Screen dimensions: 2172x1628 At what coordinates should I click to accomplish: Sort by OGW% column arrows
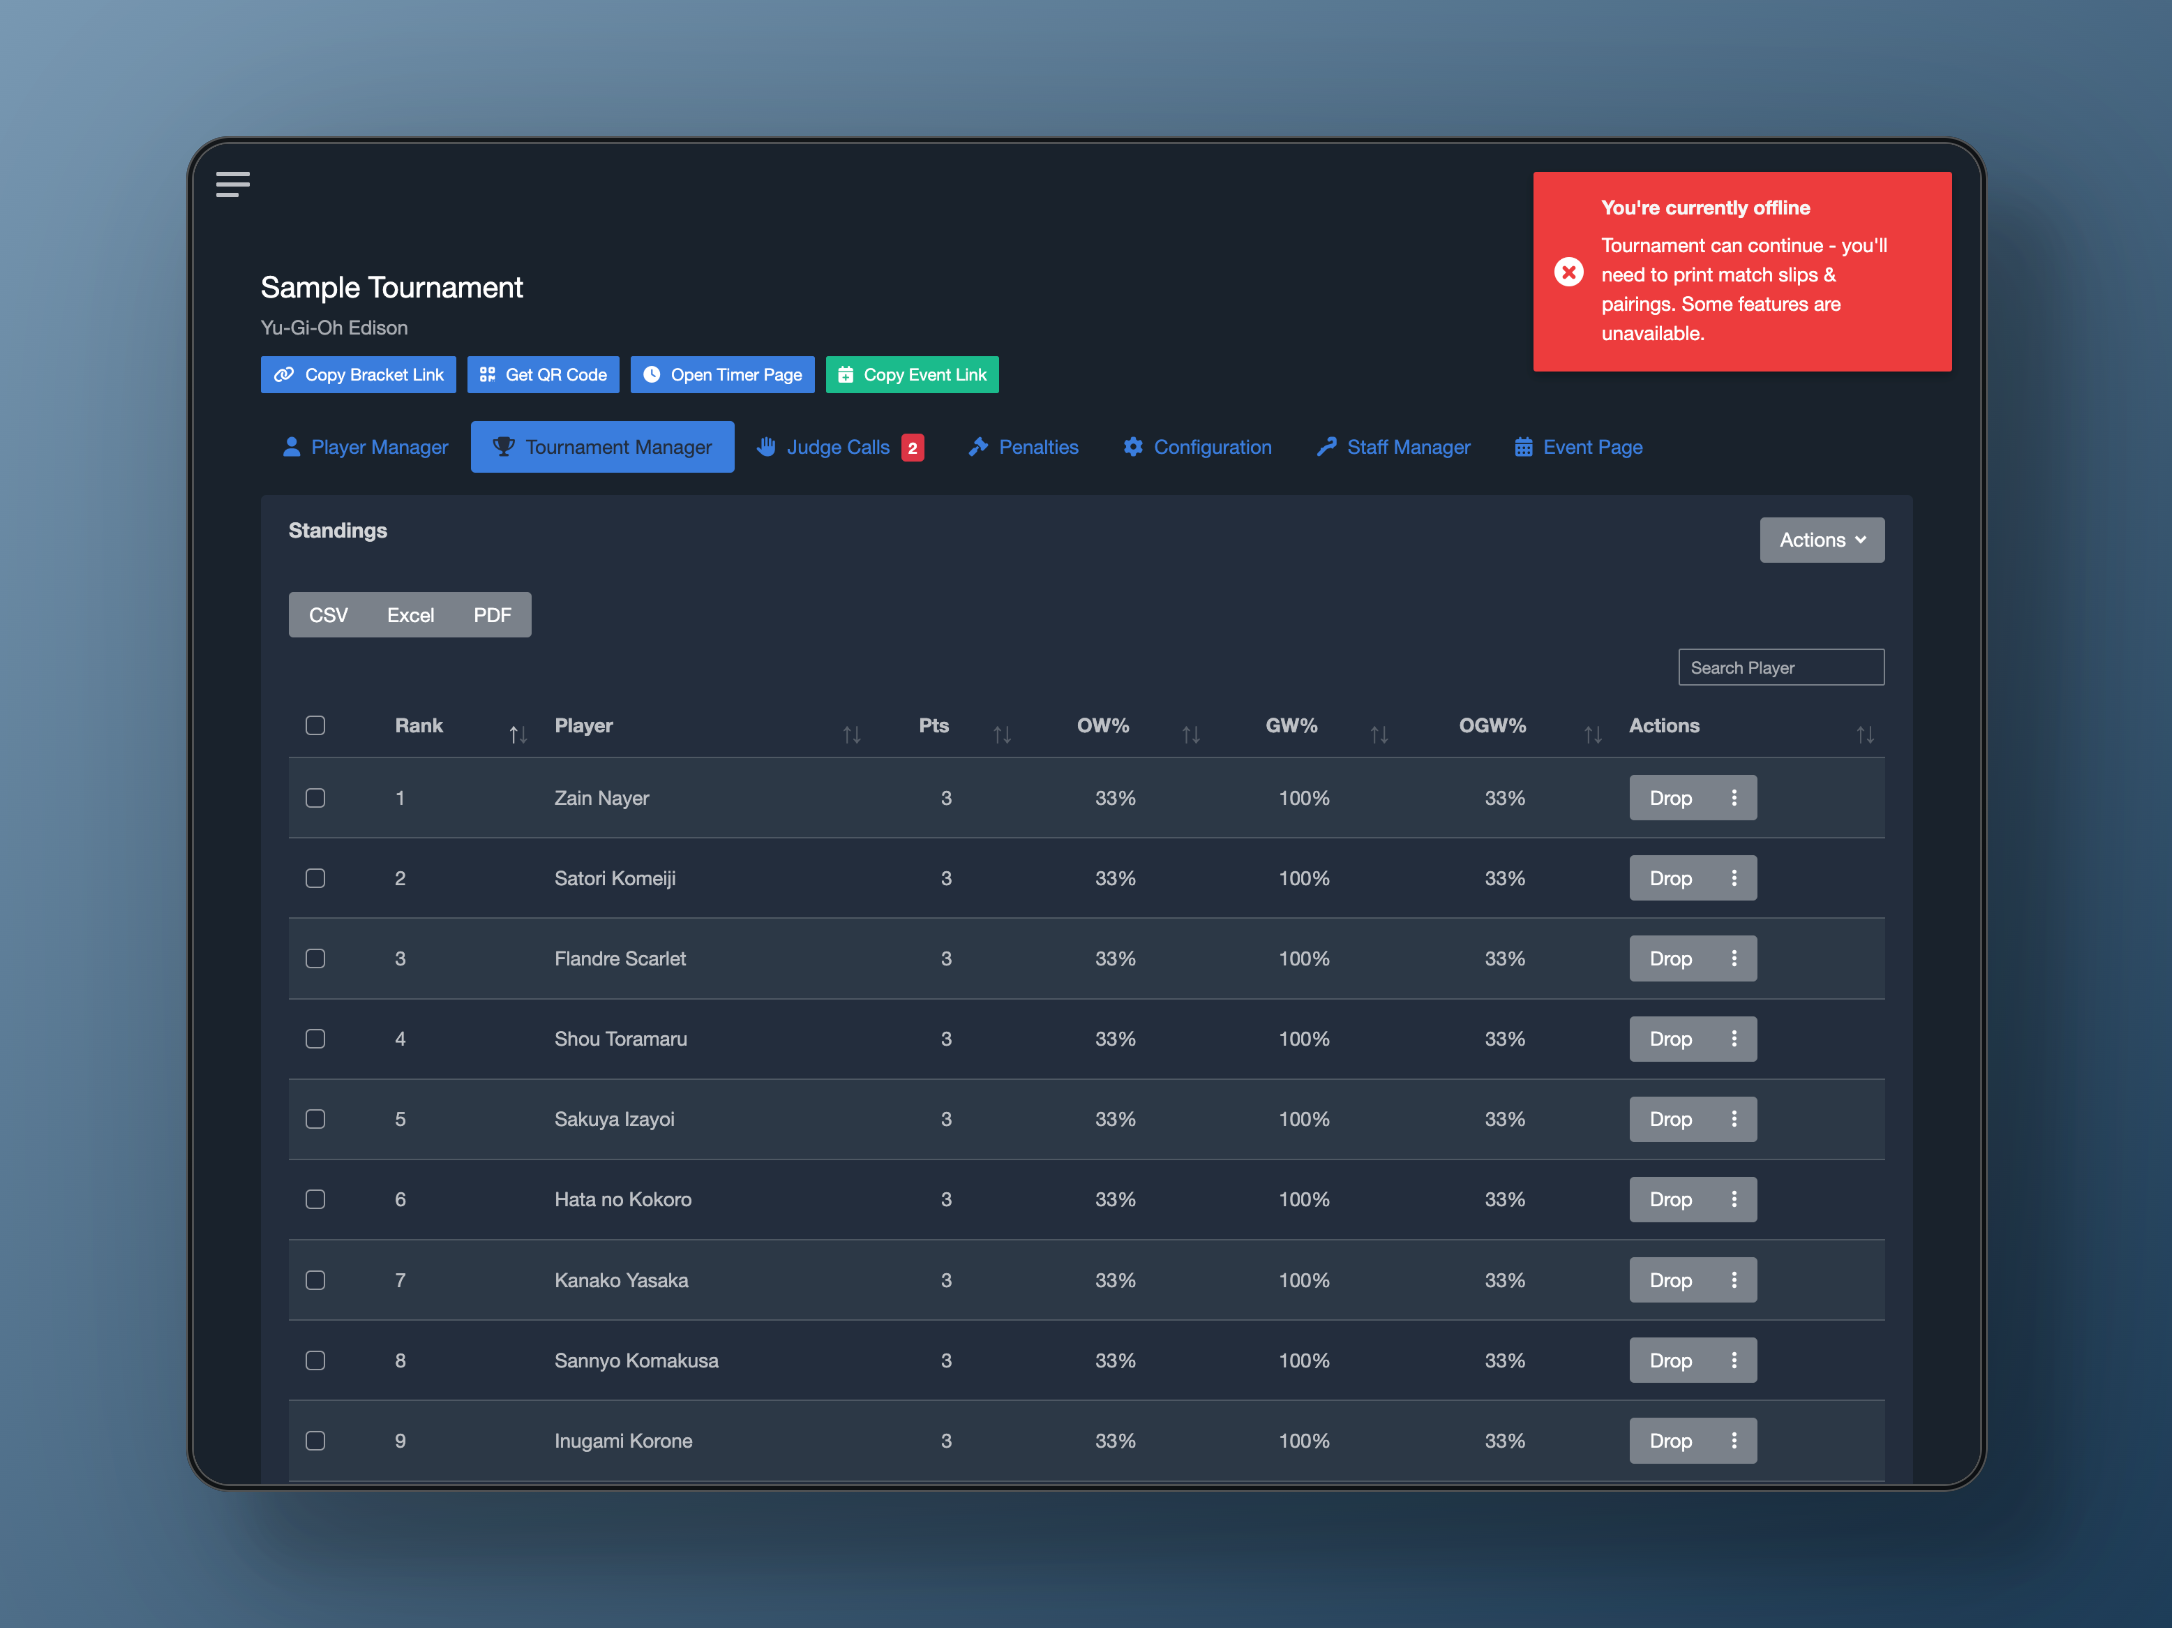pyautogui.click(x=1592, y=735)
